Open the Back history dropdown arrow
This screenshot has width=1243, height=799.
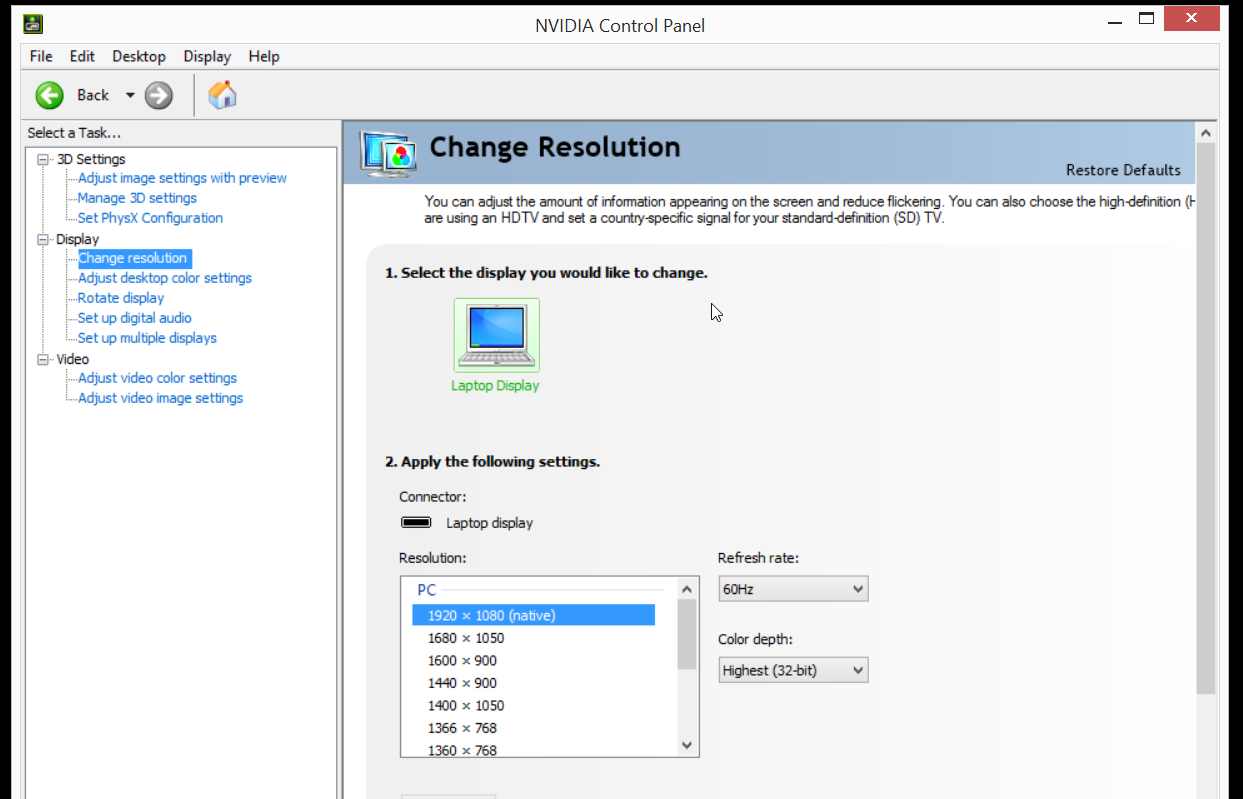130,95
